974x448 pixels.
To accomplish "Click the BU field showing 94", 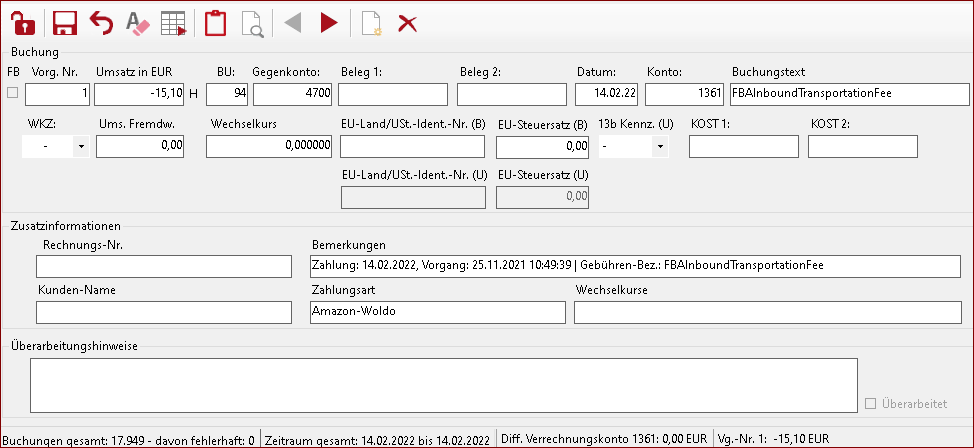I will click(x=227, y=94).
